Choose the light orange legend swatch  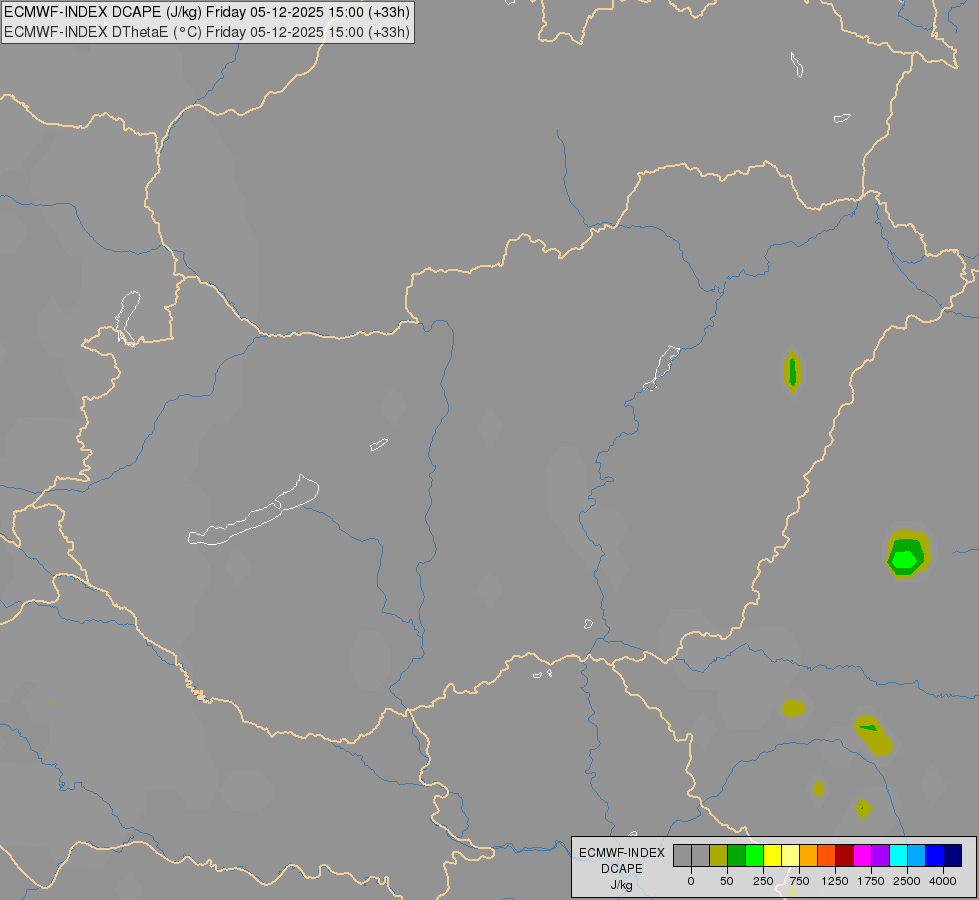point(809,856)
